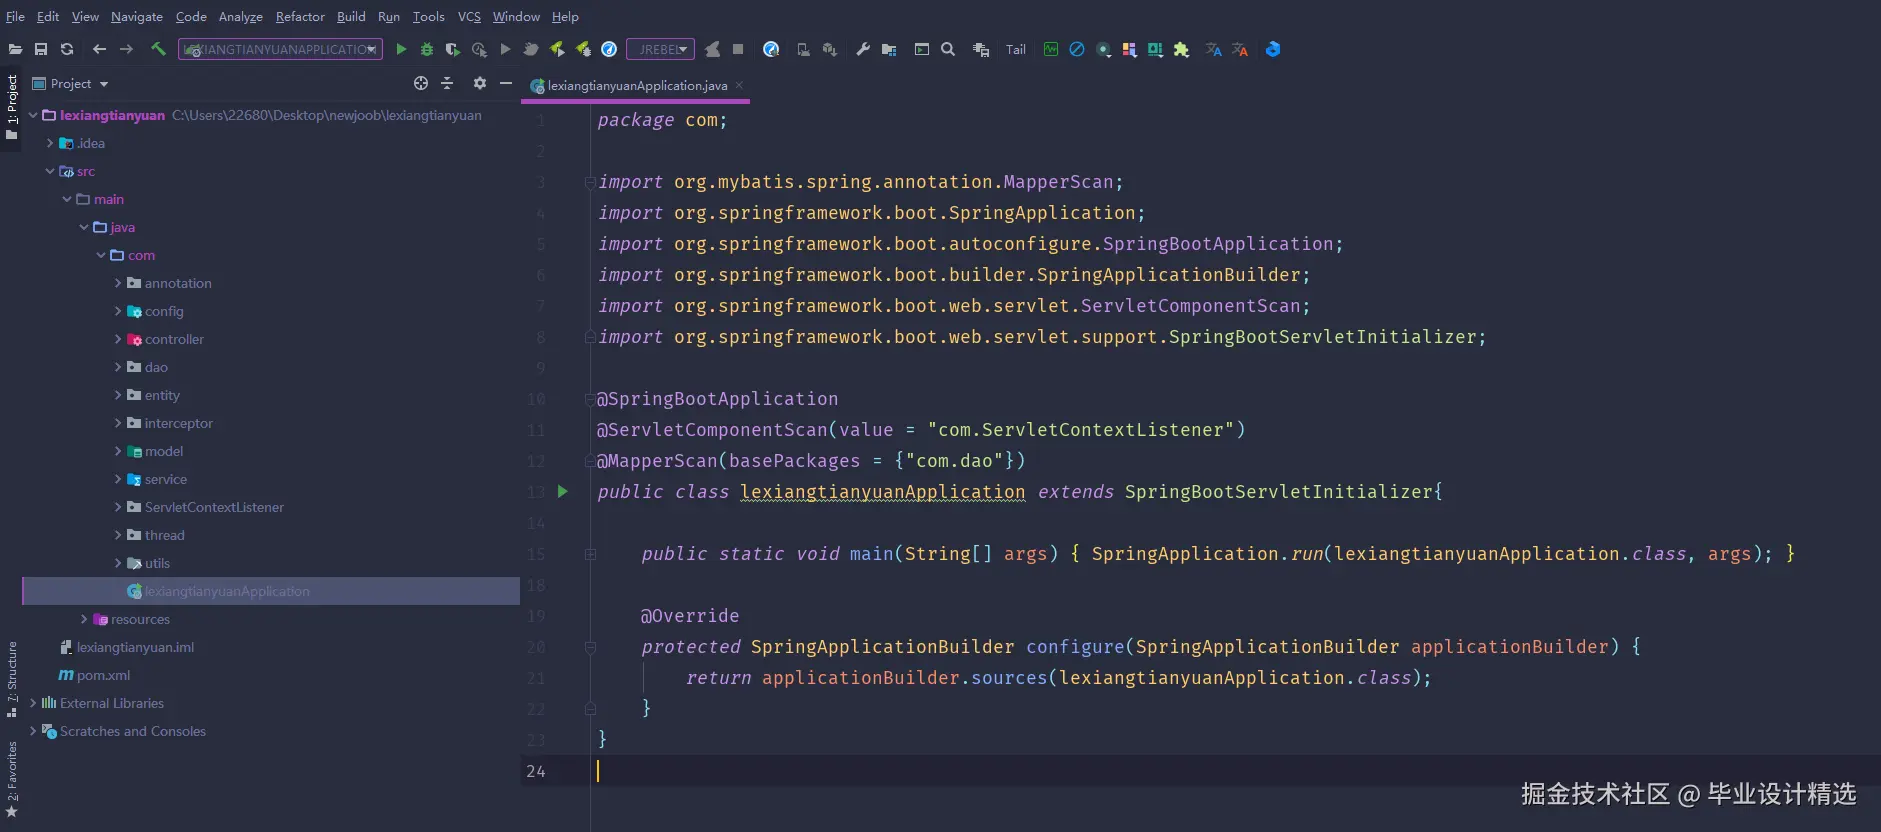Open the Navigate menu
Viewport: 1881px width, 832px height.
click(x=137, y=16)
